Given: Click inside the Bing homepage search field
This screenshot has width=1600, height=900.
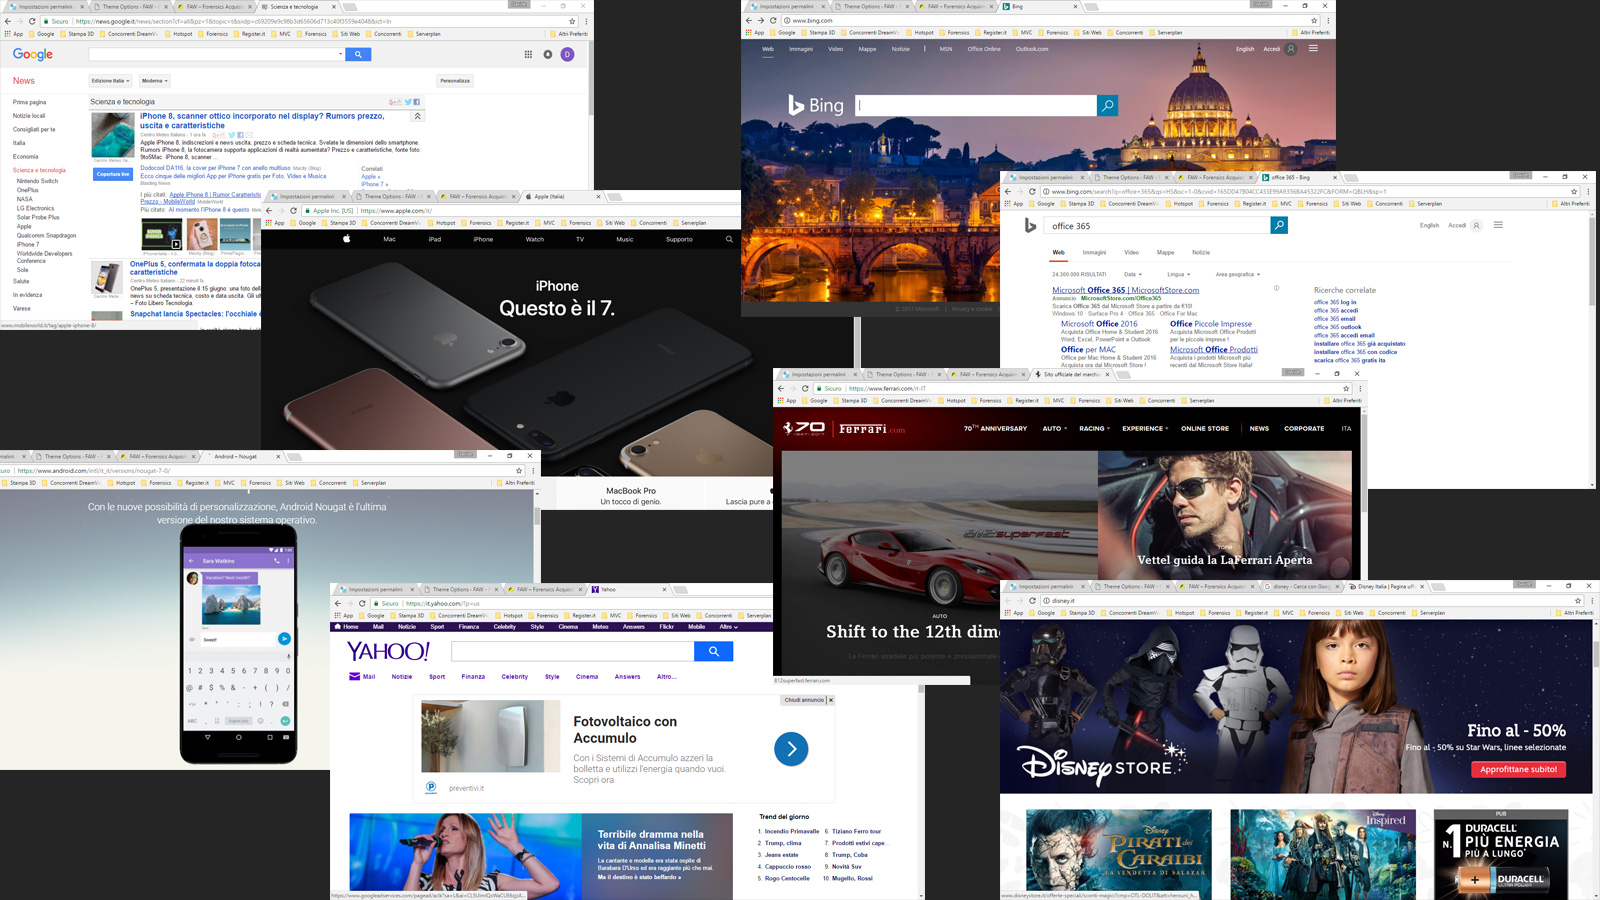Looking at the screenshot, I should click(x=976, y=105).
